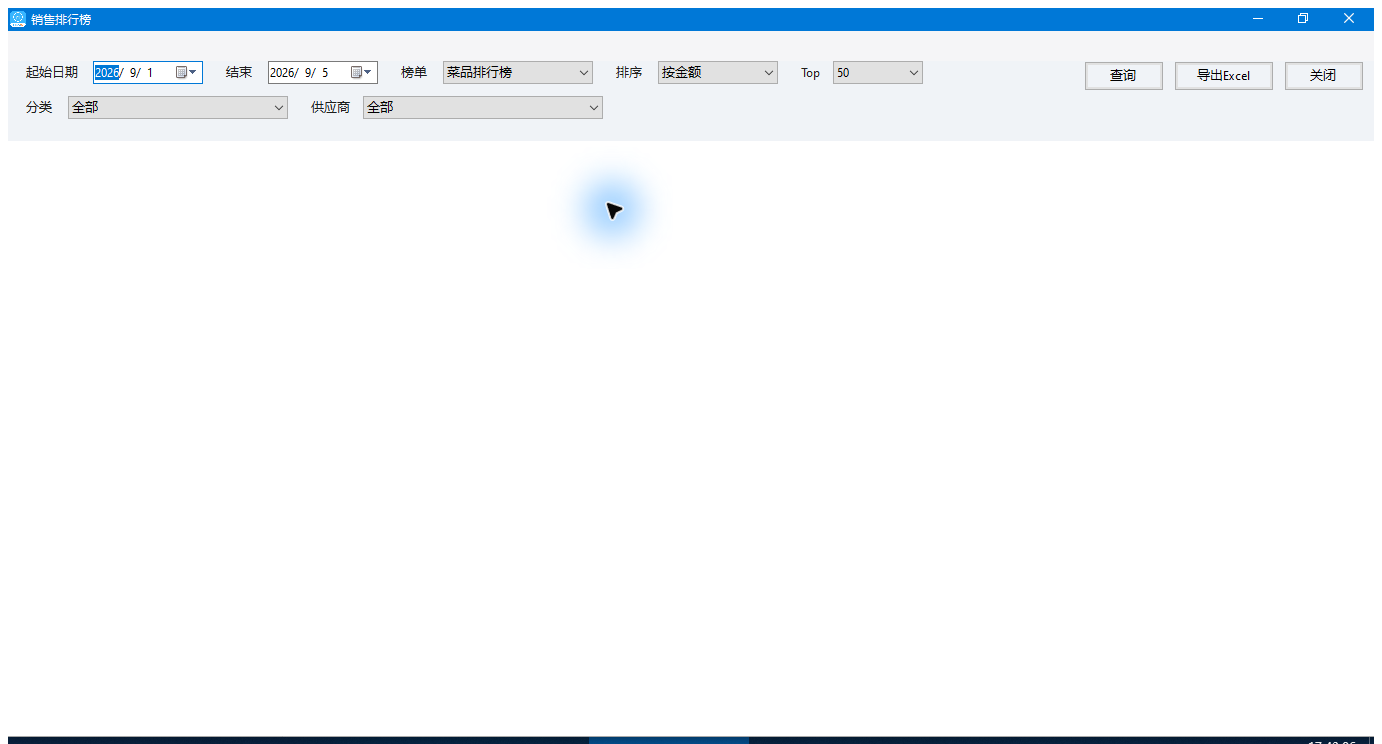This screenshot has width=1382, height=744.
Task: Restore down the 销售排行榜 window
Action: (1303, 19)
